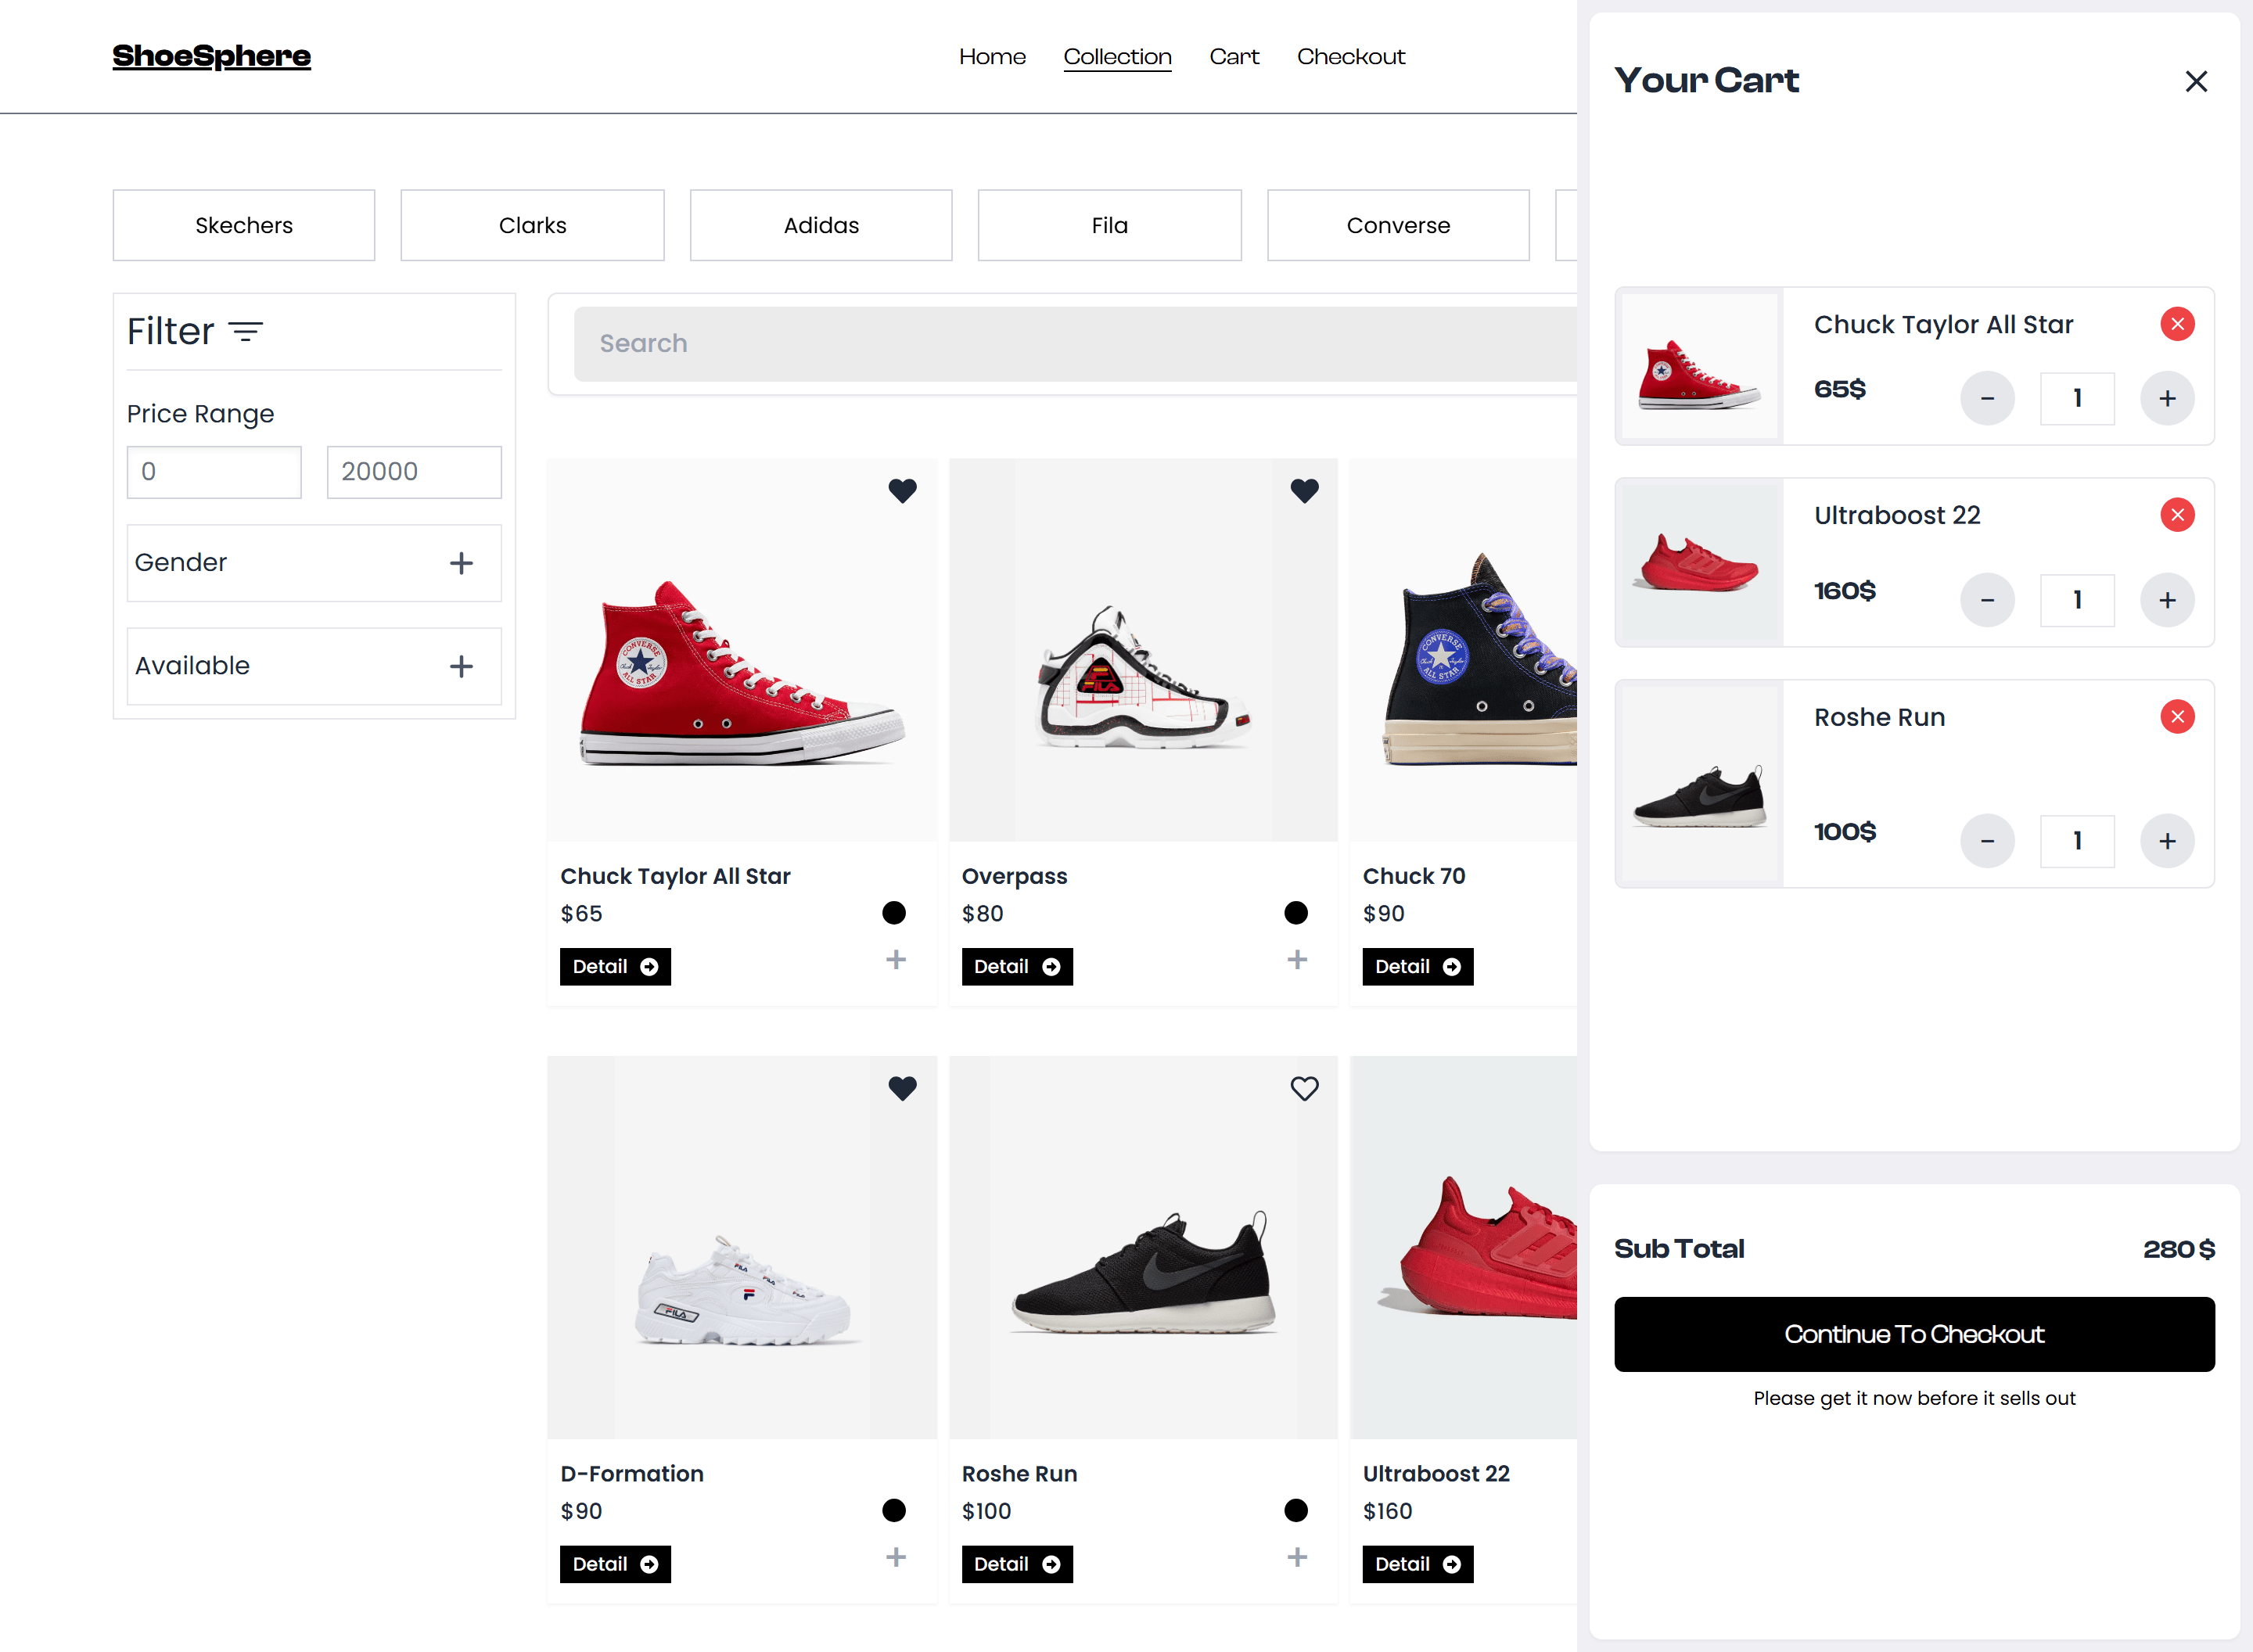Image resolution: width=2253 pixels, height=1652 pixels.
Task: Click the red Chuck Taylor product image
Action: [x=742, y=650]
